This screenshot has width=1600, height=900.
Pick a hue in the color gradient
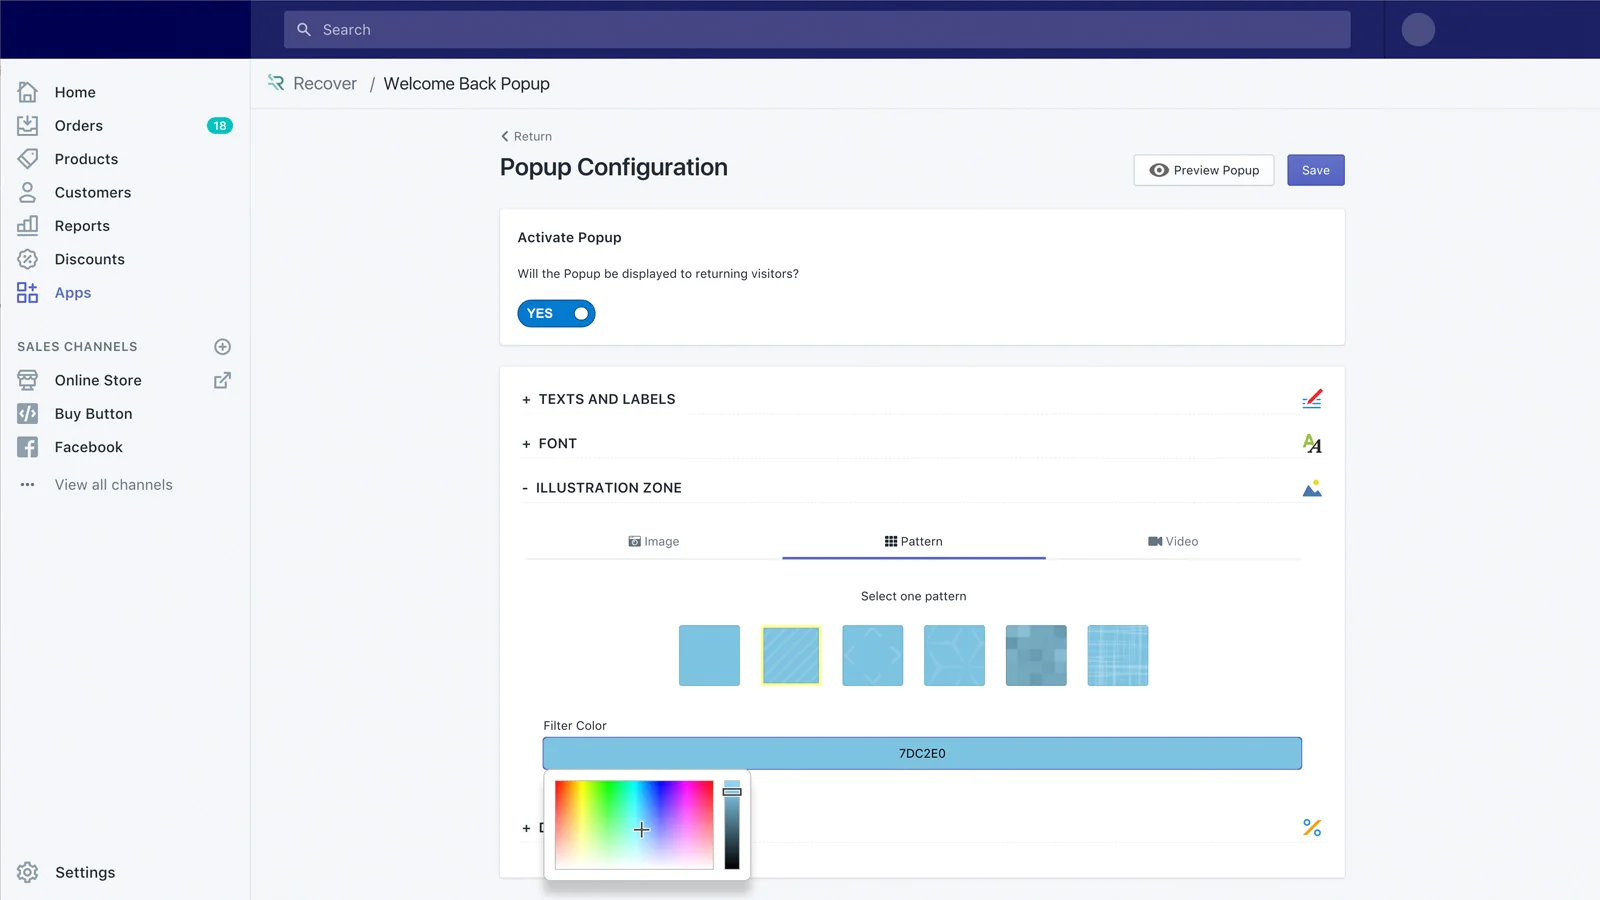tap(634, 825)
